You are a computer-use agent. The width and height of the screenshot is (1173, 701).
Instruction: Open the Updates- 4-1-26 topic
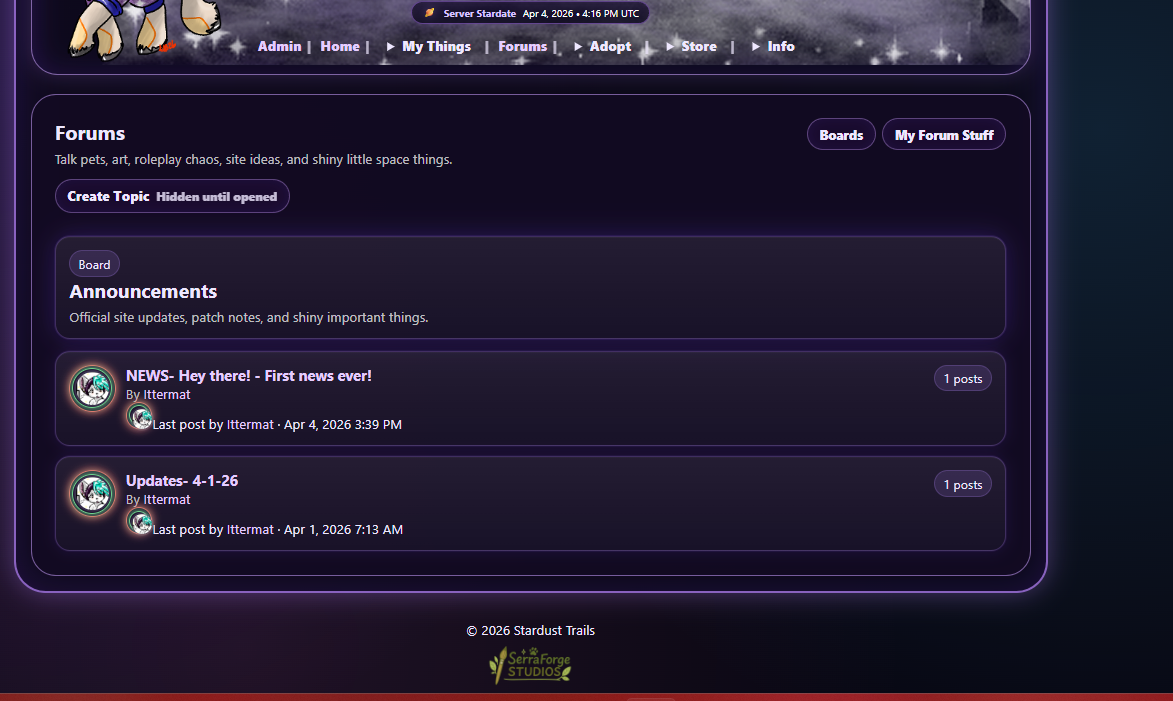(182, 480)
